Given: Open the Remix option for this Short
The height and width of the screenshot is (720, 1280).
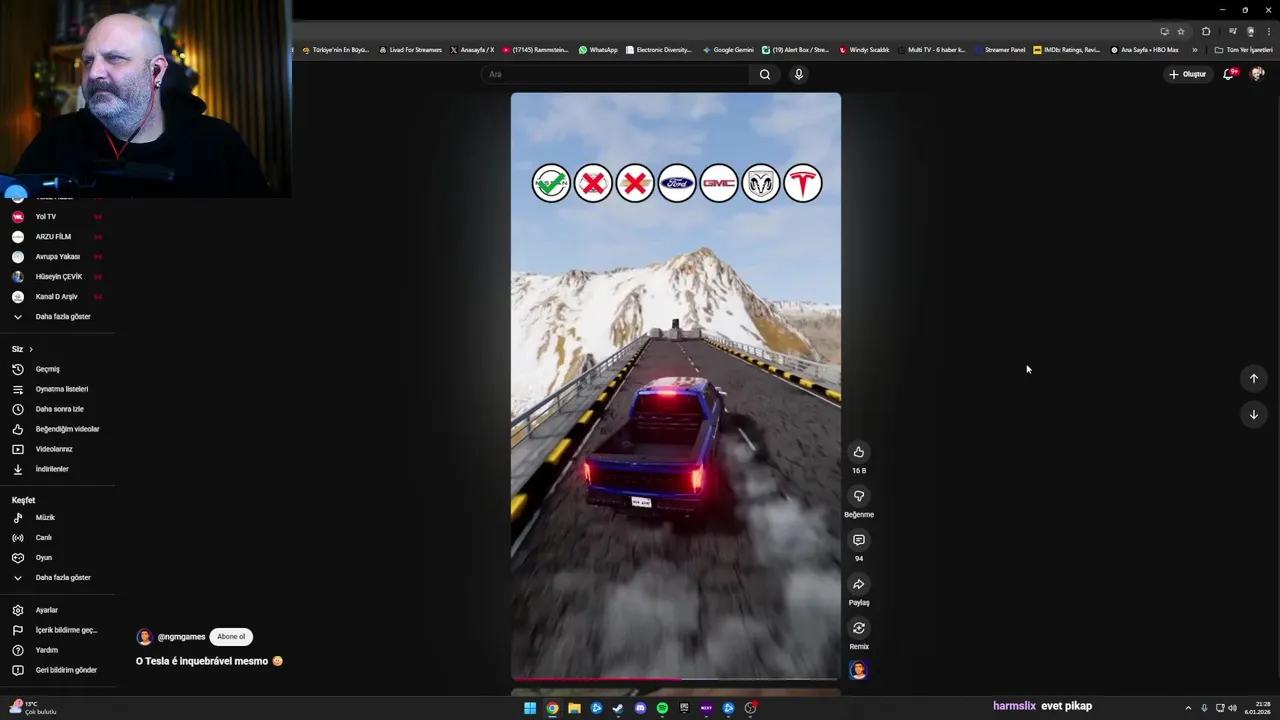Looking at the screenshot, I should (x=858, y=628).
